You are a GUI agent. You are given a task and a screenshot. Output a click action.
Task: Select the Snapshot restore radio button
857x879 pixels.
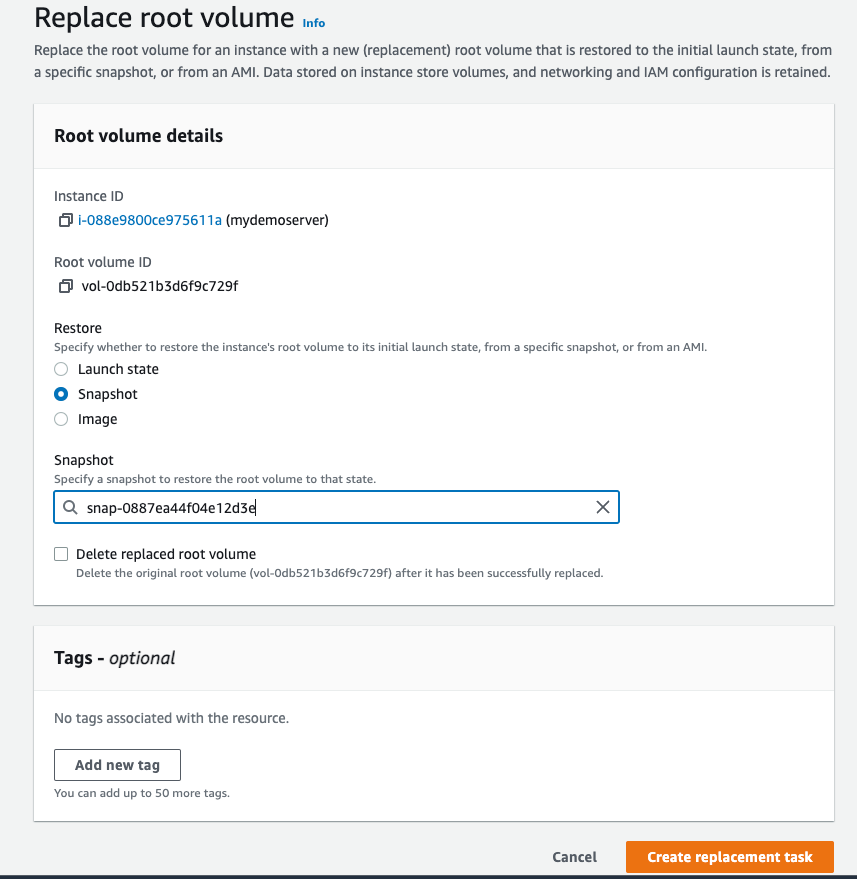coord(61,394)
